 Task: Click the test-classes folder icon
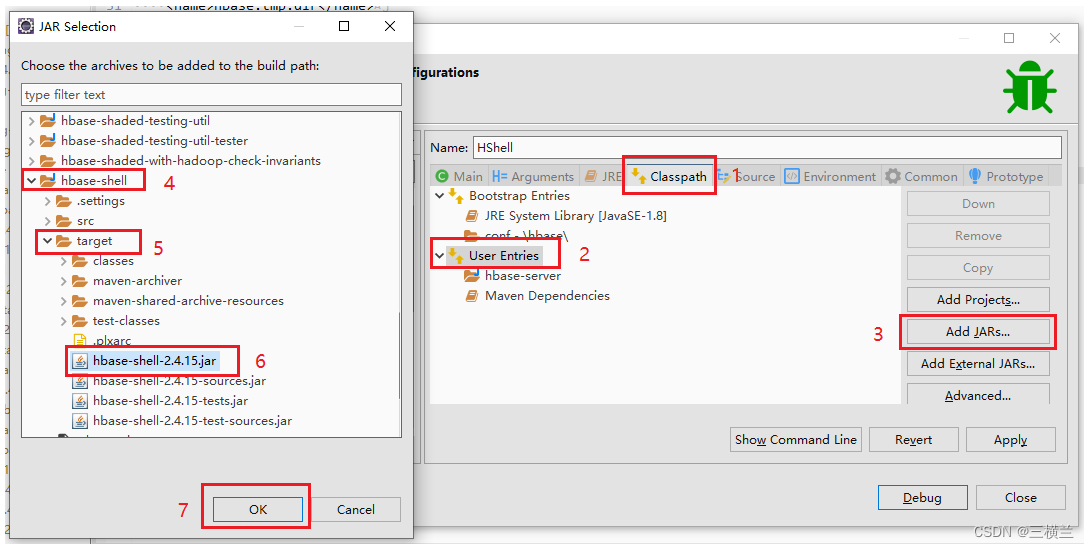point(80,321)
